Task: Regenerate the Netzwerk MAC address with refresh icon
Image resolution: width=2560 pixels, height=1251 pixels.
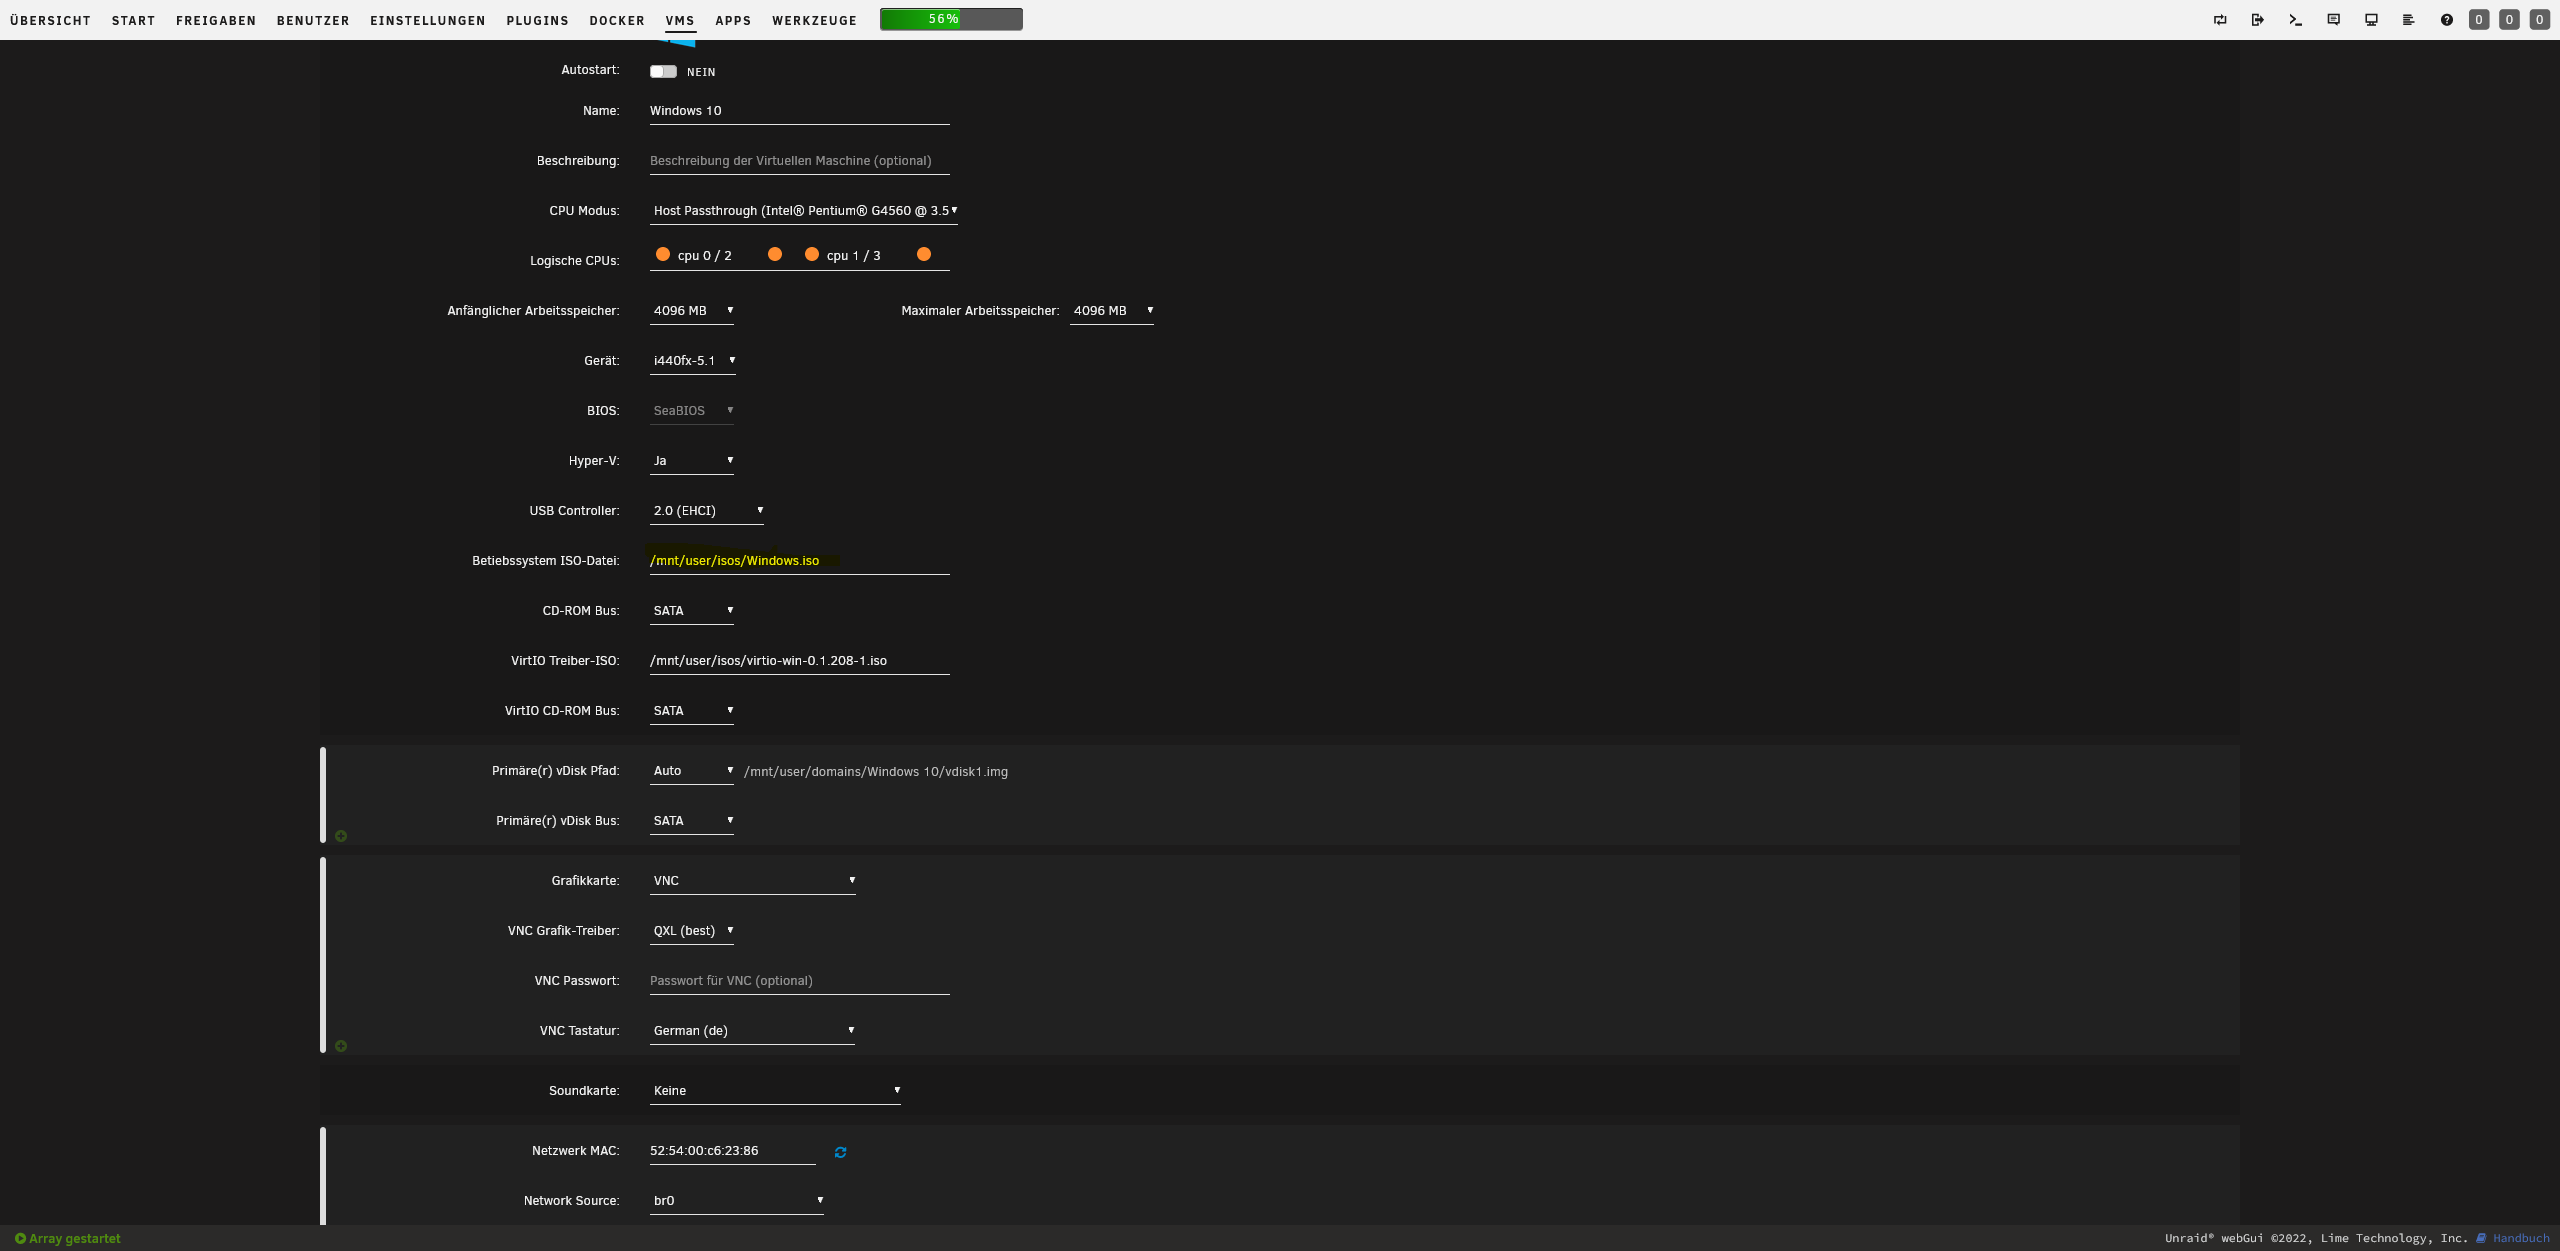Action: coord(840,1152)
